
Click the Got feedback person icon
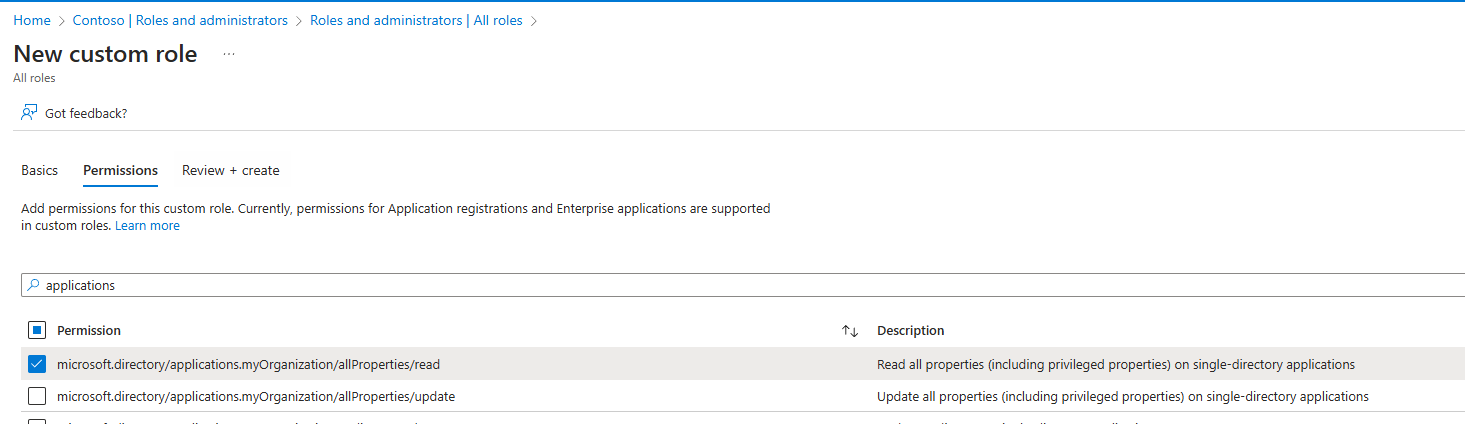point(29,113)
